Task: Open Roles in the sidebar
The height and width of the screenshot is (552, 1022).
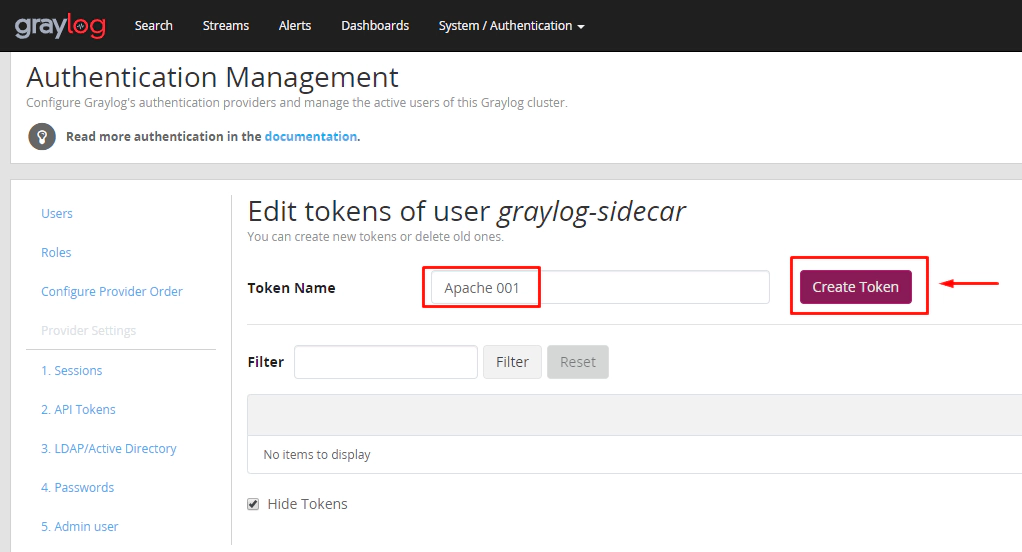Action: [x=56, y=252]
